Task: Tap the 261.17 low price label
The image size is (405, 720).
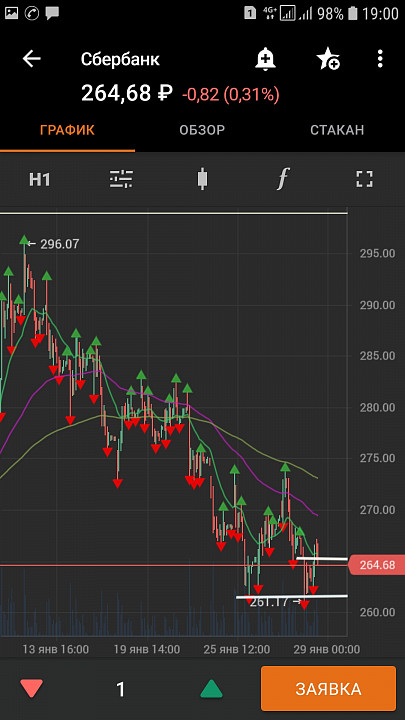Action: [x=270, y=602]
